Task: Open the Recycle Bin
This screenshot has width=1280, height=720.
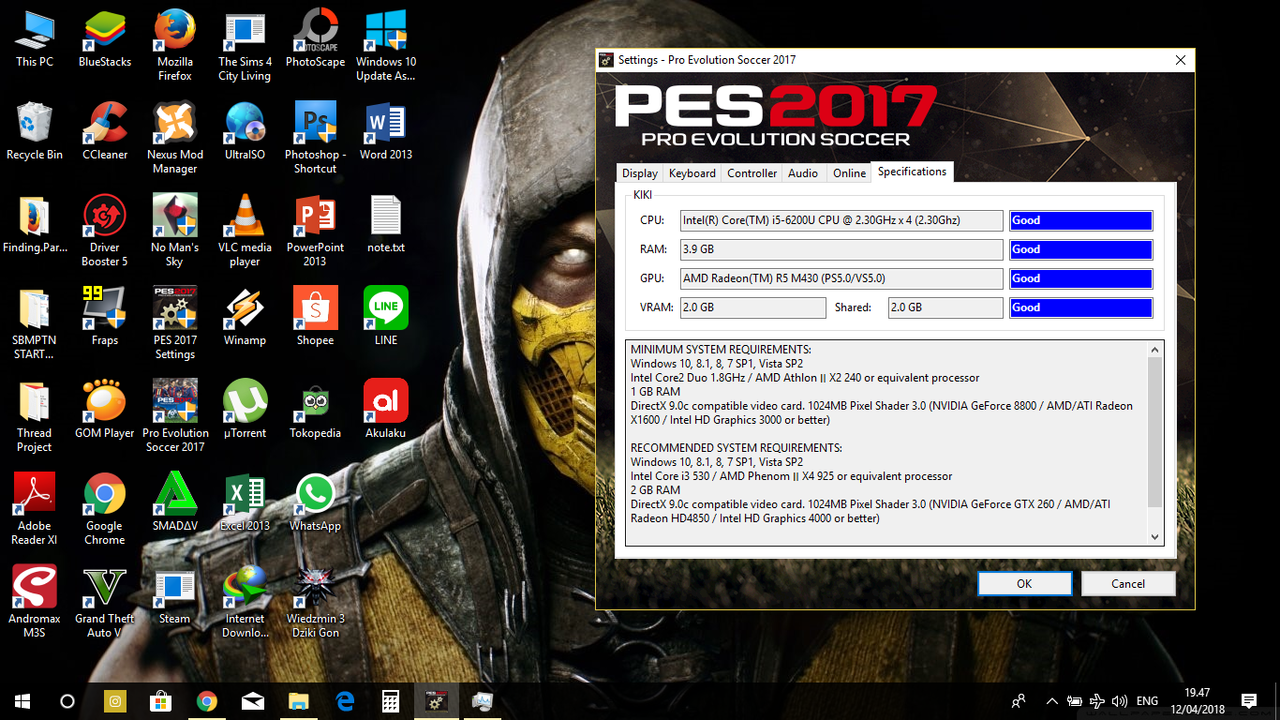Action: [34, 132]
